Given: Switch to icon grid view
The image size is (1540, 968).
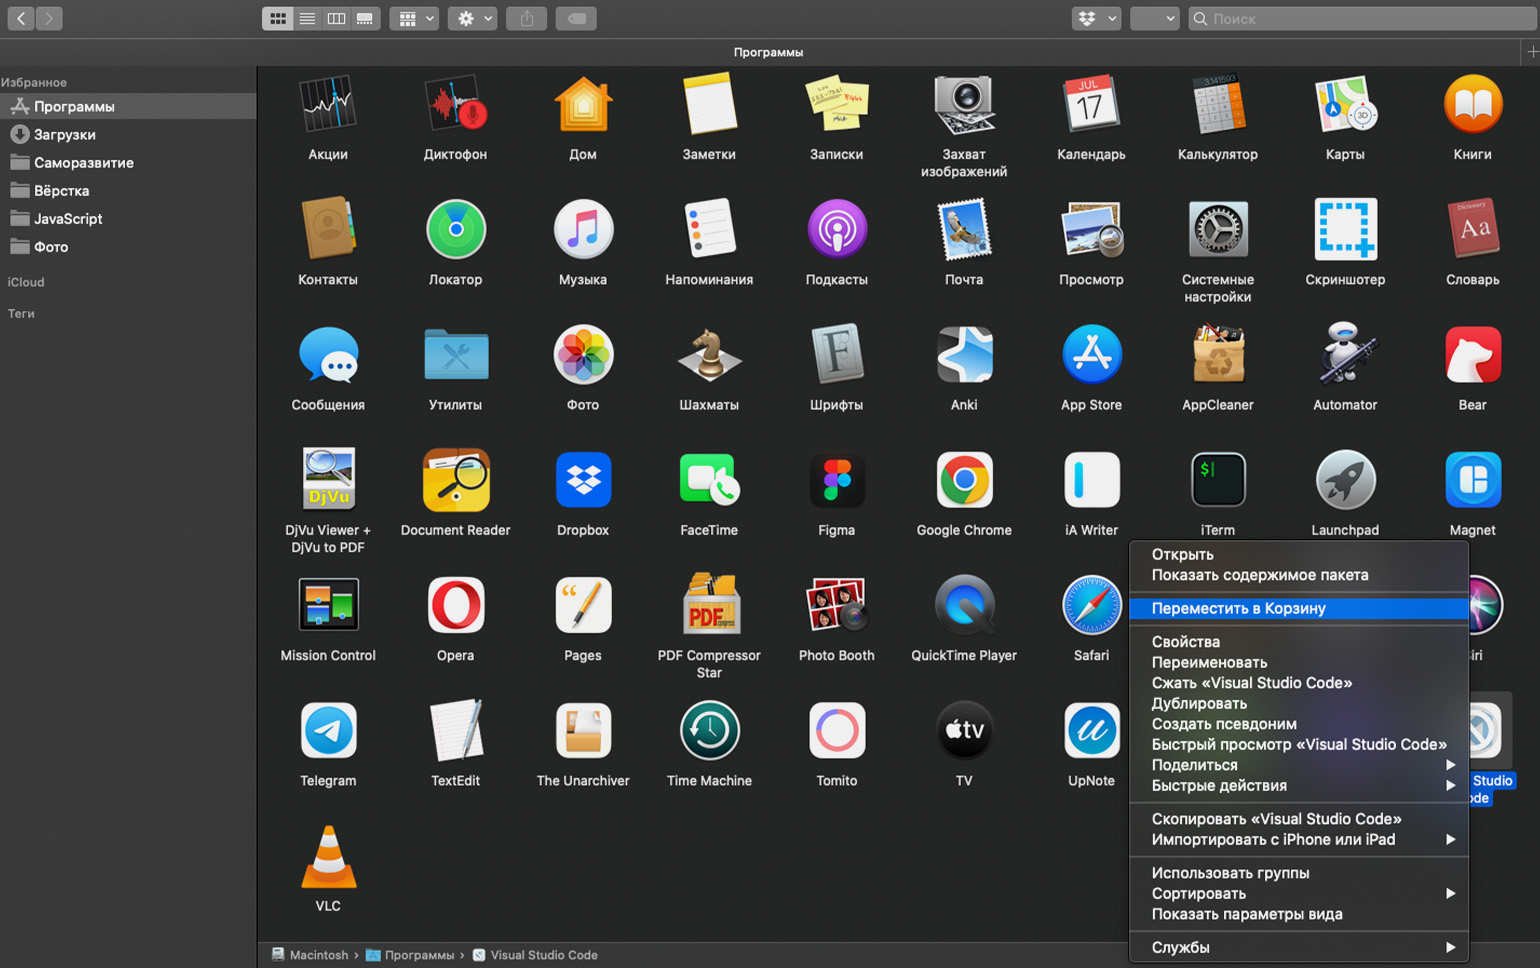Looking at the screenshot, I should tap(278, 18).
